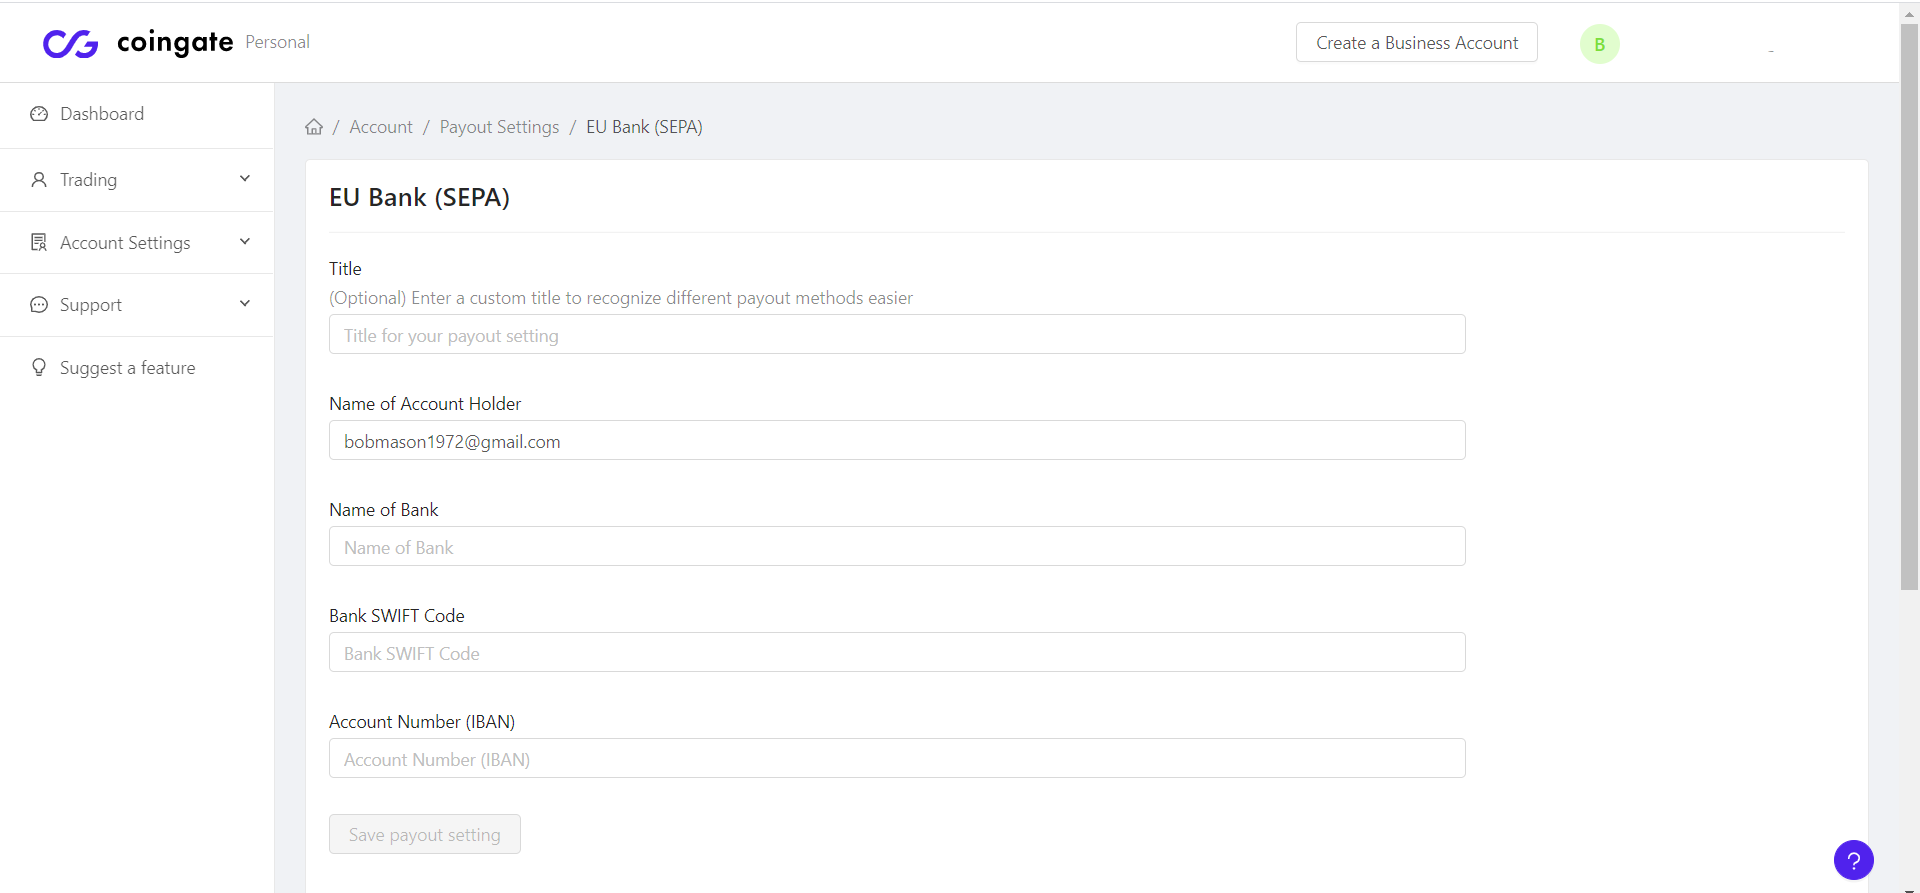Focus the Title input field

(897, 335)
